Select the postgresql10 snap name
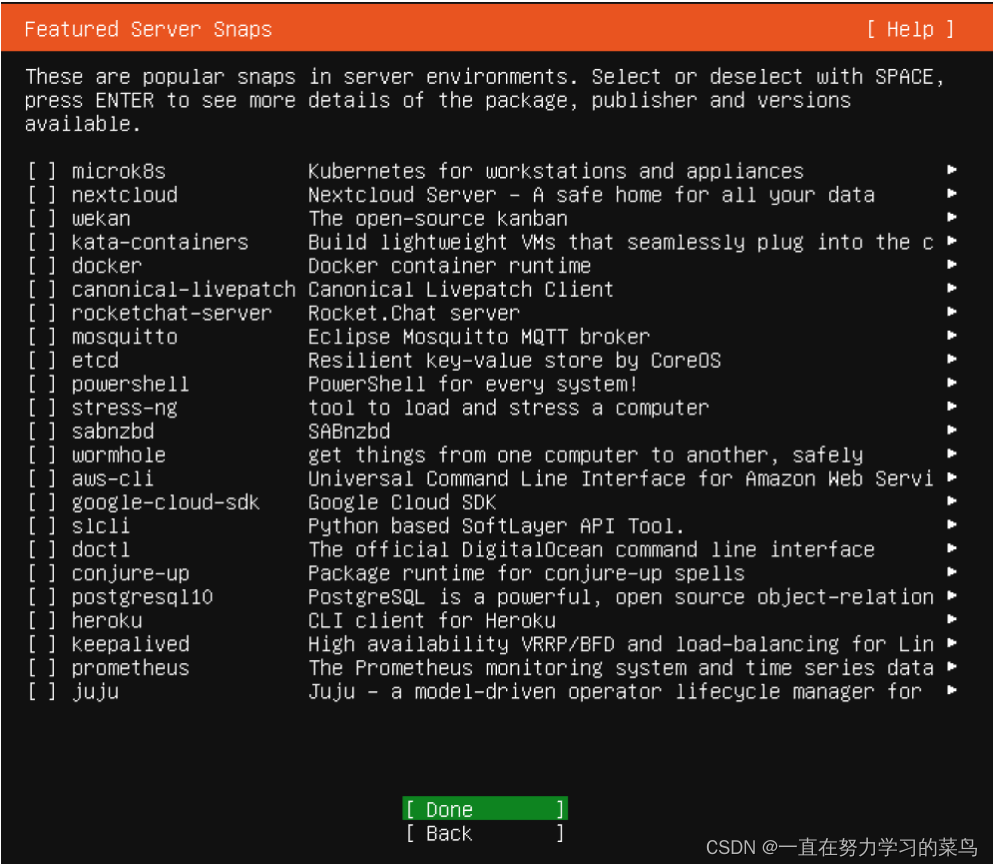994x867 pixels. [142, 597]
